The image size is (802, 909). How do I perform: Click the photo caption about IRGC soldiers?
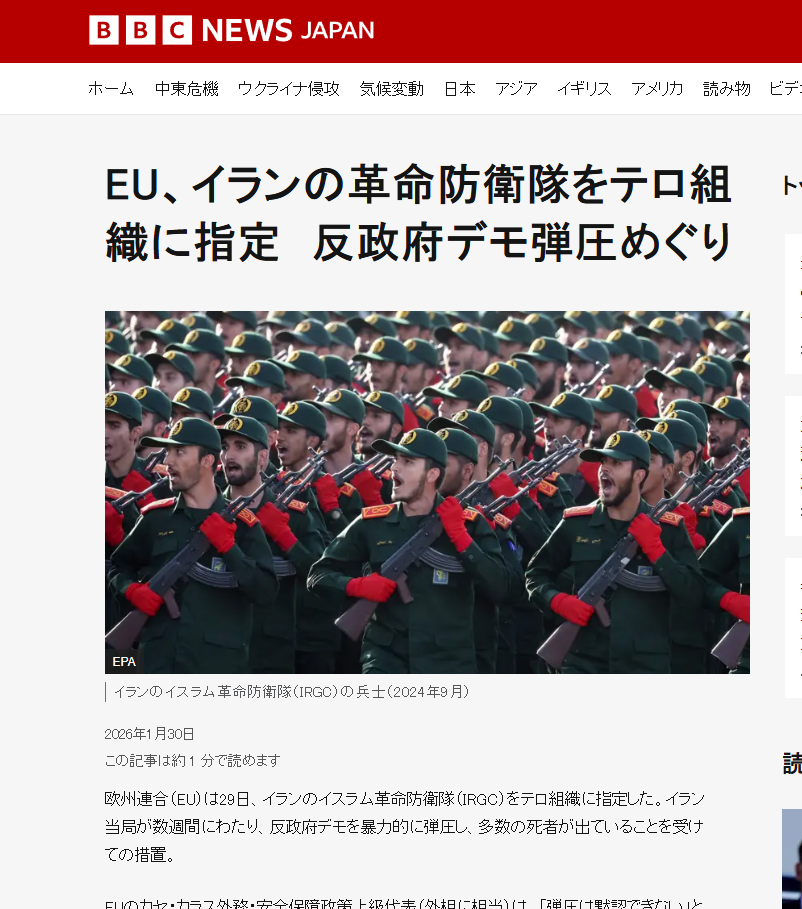click(291, 692)
